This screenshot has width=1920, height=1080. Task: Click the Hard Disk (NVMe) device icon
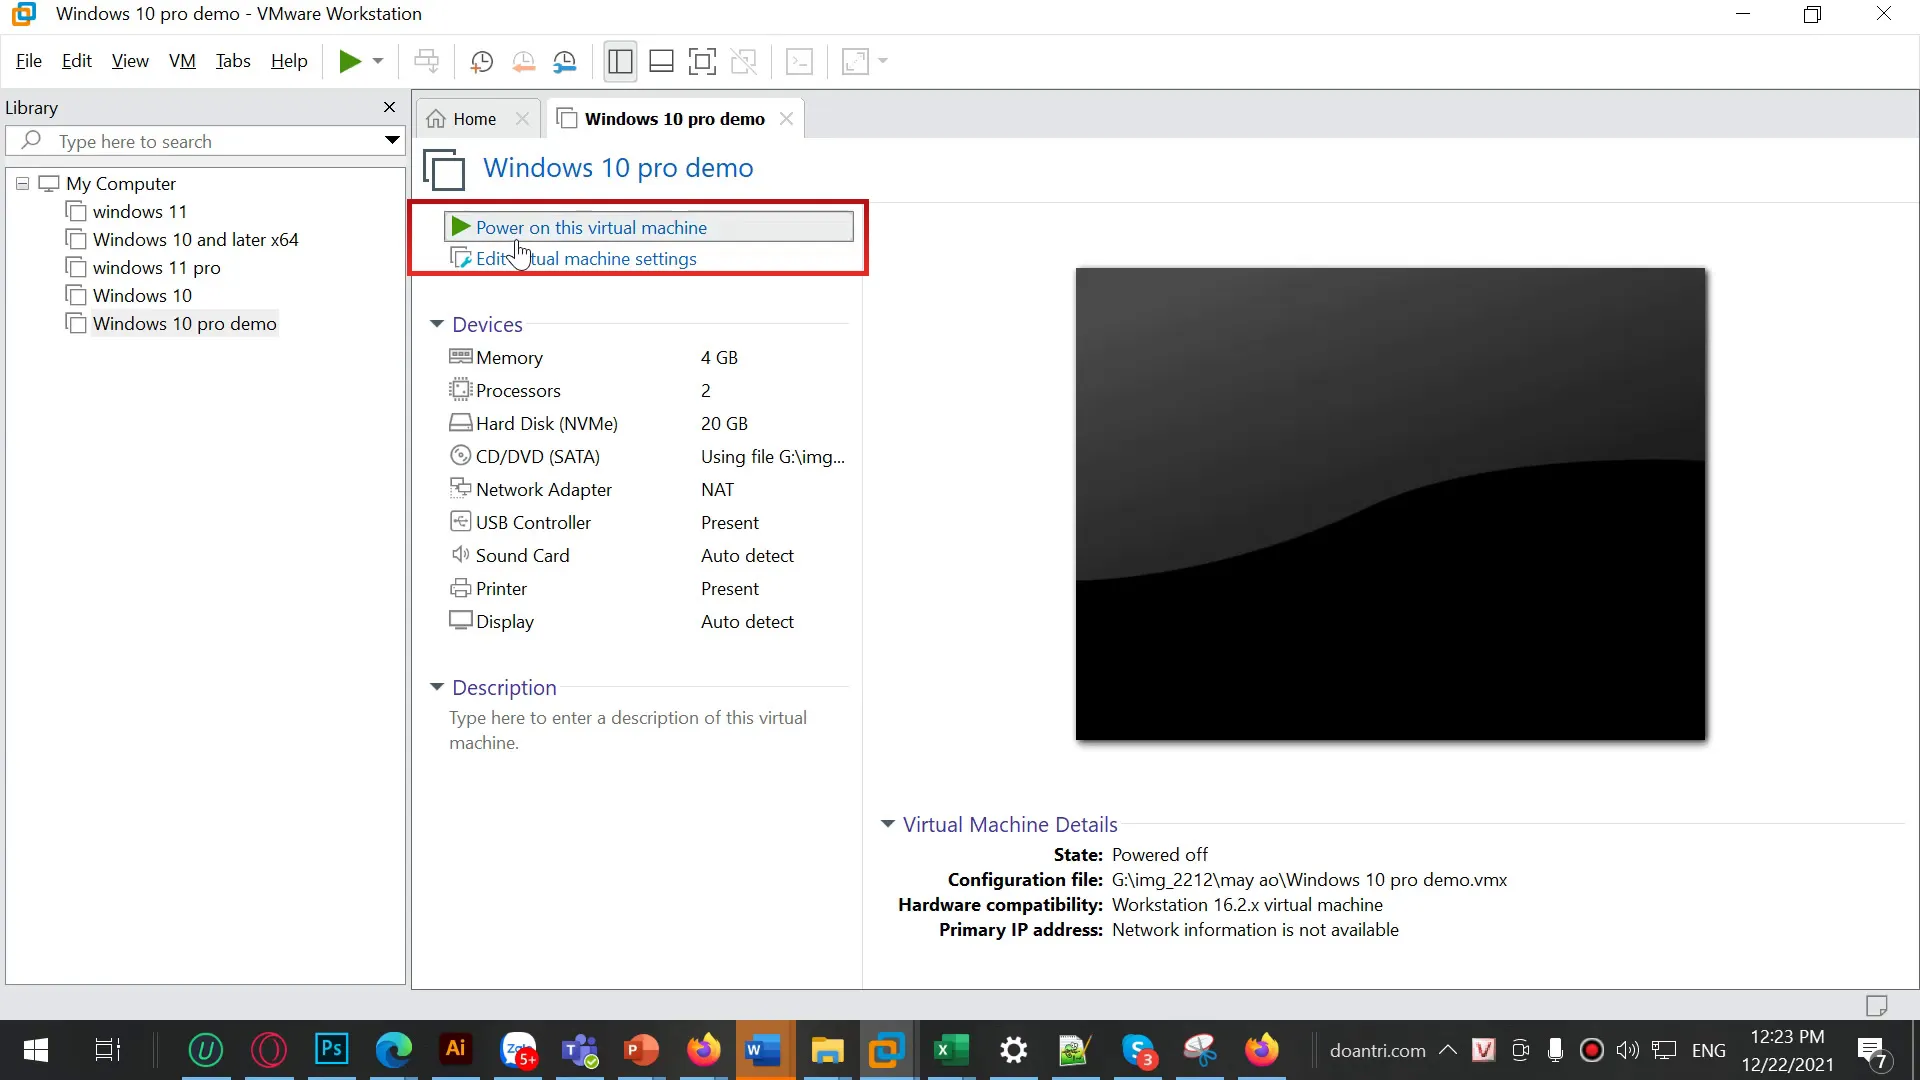click(460, 423)
